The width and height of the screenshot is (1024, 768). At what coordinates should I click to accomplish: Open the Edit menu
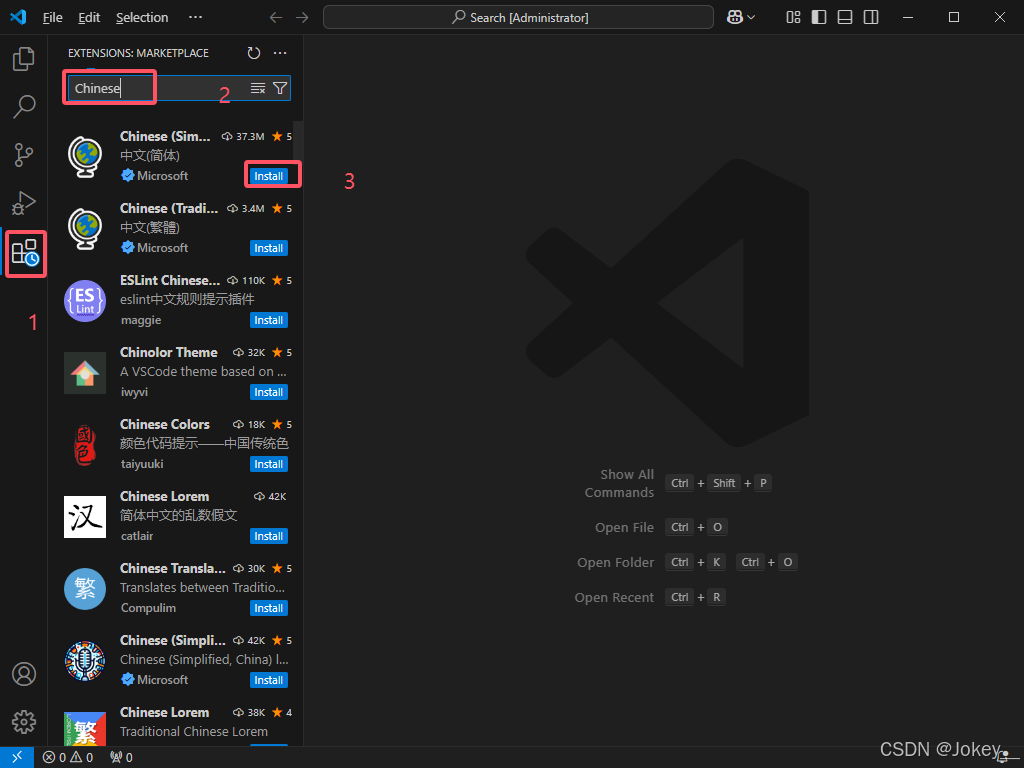pyautogui.click(x=89, y=18)
